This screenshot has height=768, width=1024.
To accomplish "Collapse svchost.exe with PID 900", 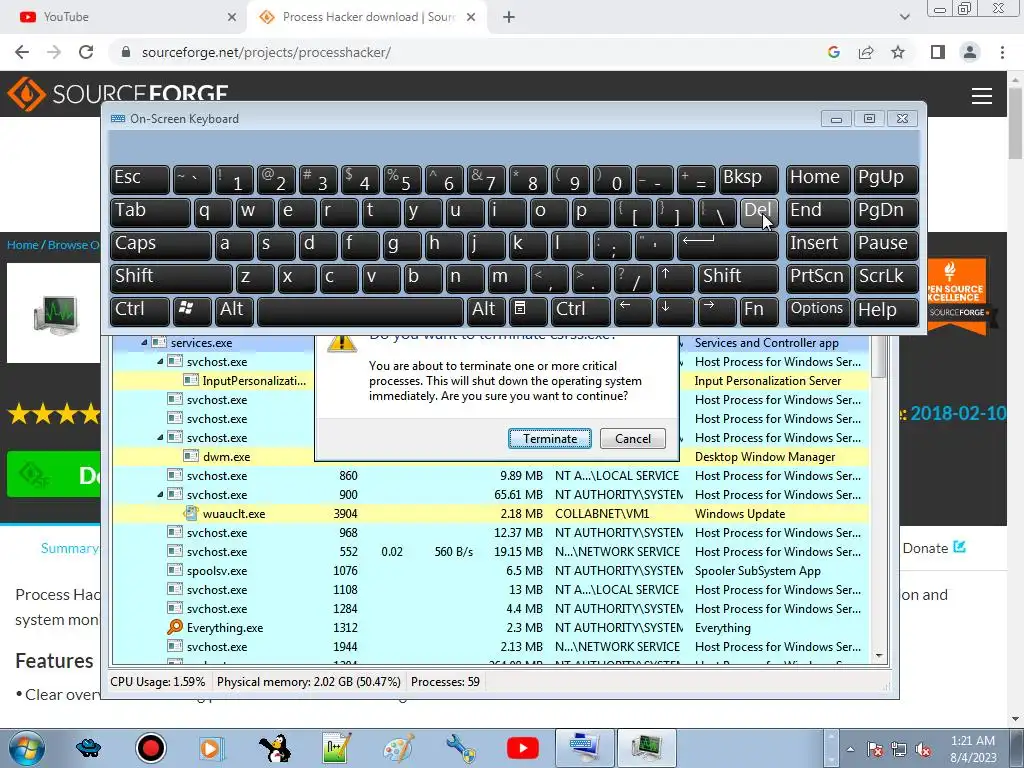I will pyautogui.click(x=160, y=494).
